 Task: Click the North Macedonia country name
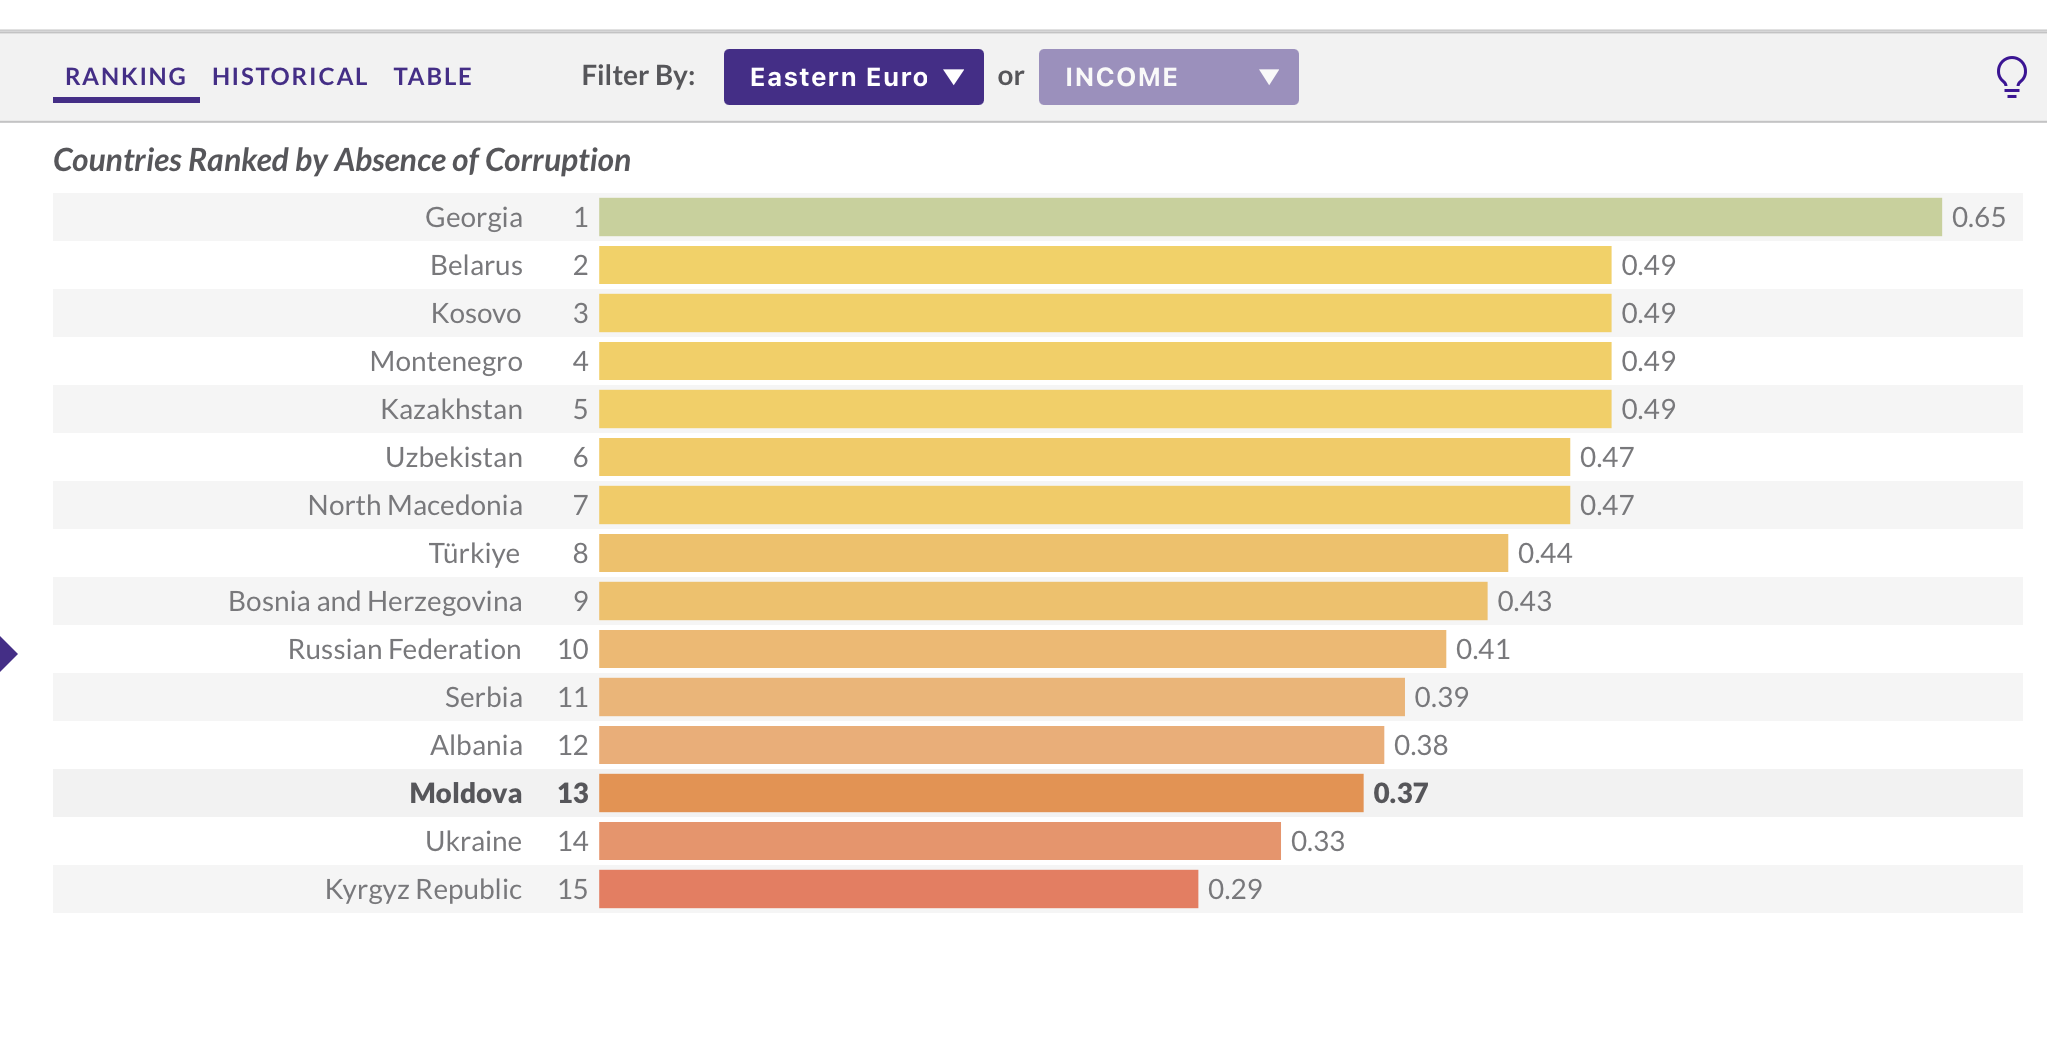tap(415, 505)
